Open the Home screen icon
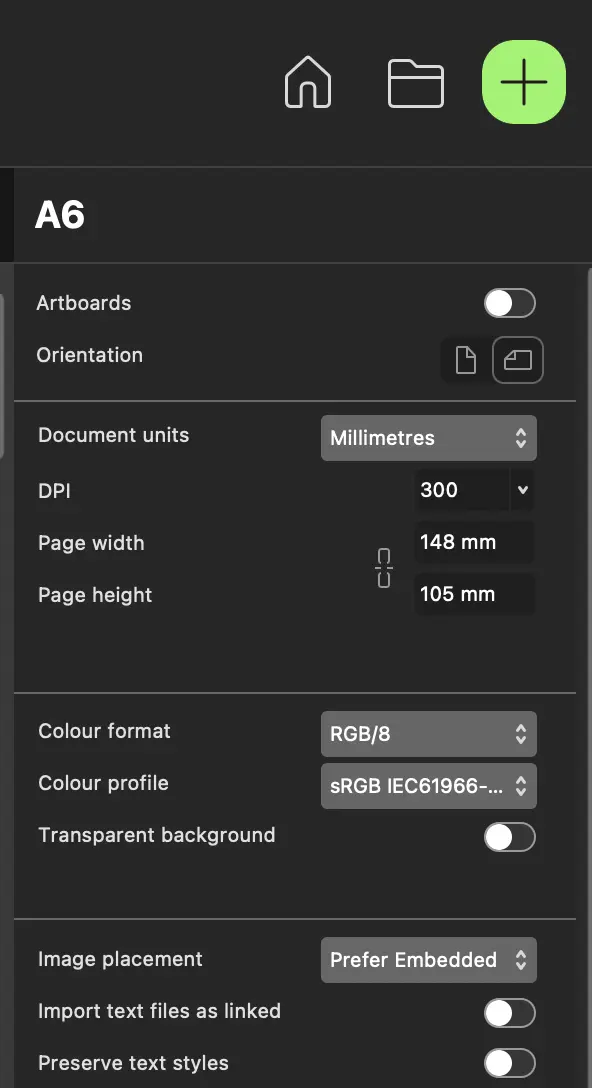 (308, 83)
